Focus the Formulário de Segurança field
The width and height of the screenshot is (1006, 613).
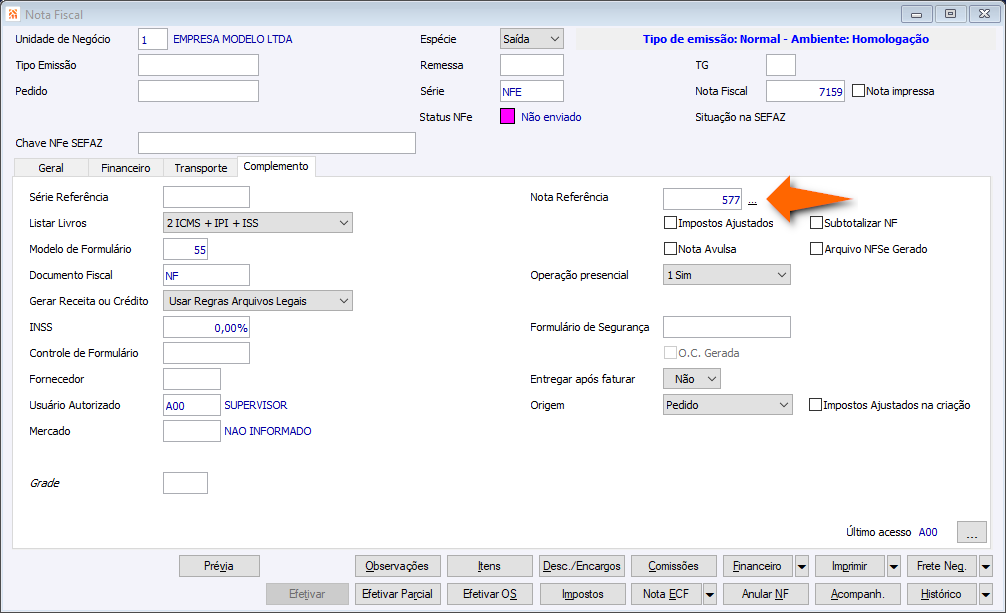pyautogui.click(x=726, y=327)
